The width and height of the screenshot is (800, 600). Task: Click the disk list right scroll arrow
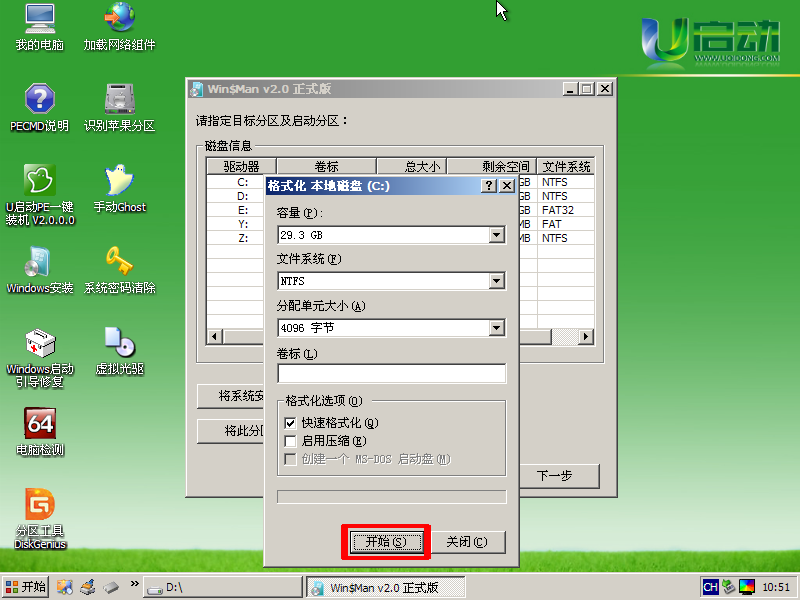(586, 337)
